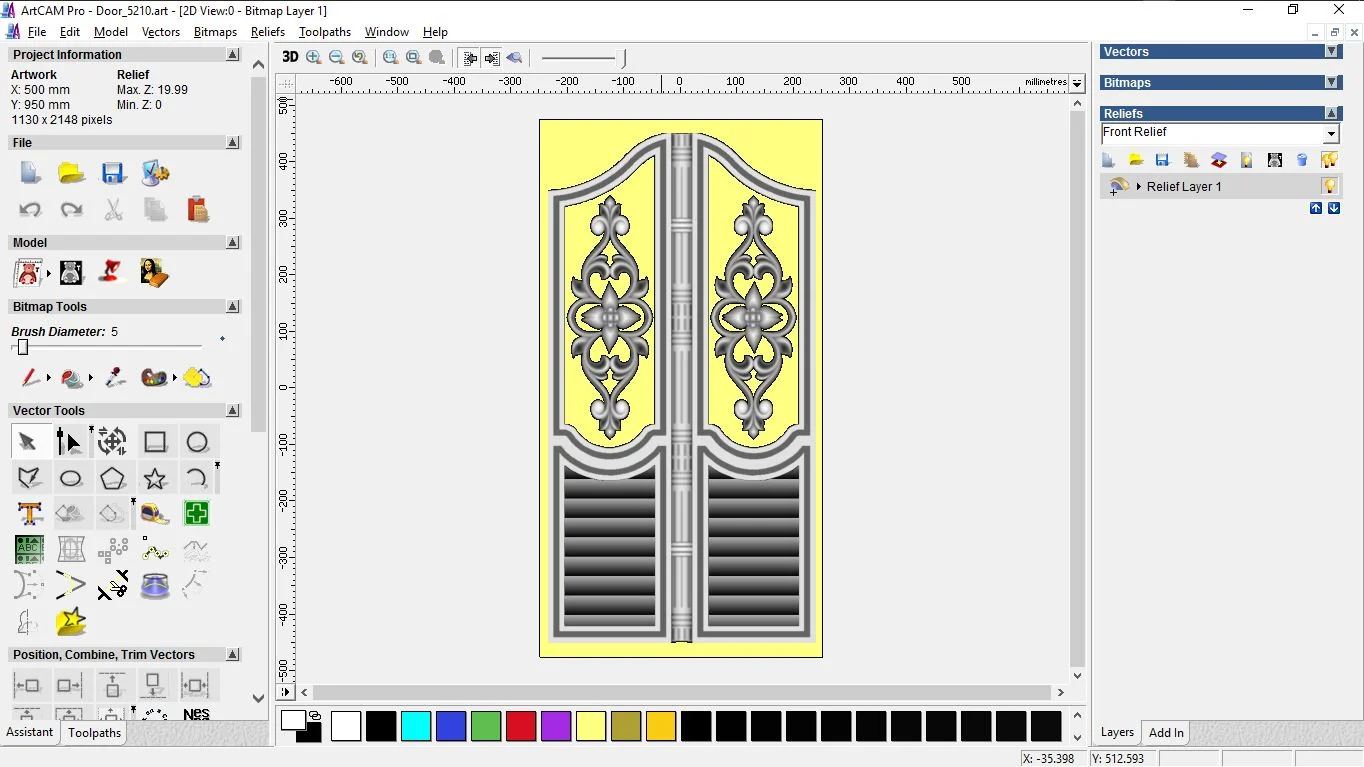Viewport: 1364px width, 767px height.
Task: Select the vector Rectangle creation tool
Action: coord(156,440)
